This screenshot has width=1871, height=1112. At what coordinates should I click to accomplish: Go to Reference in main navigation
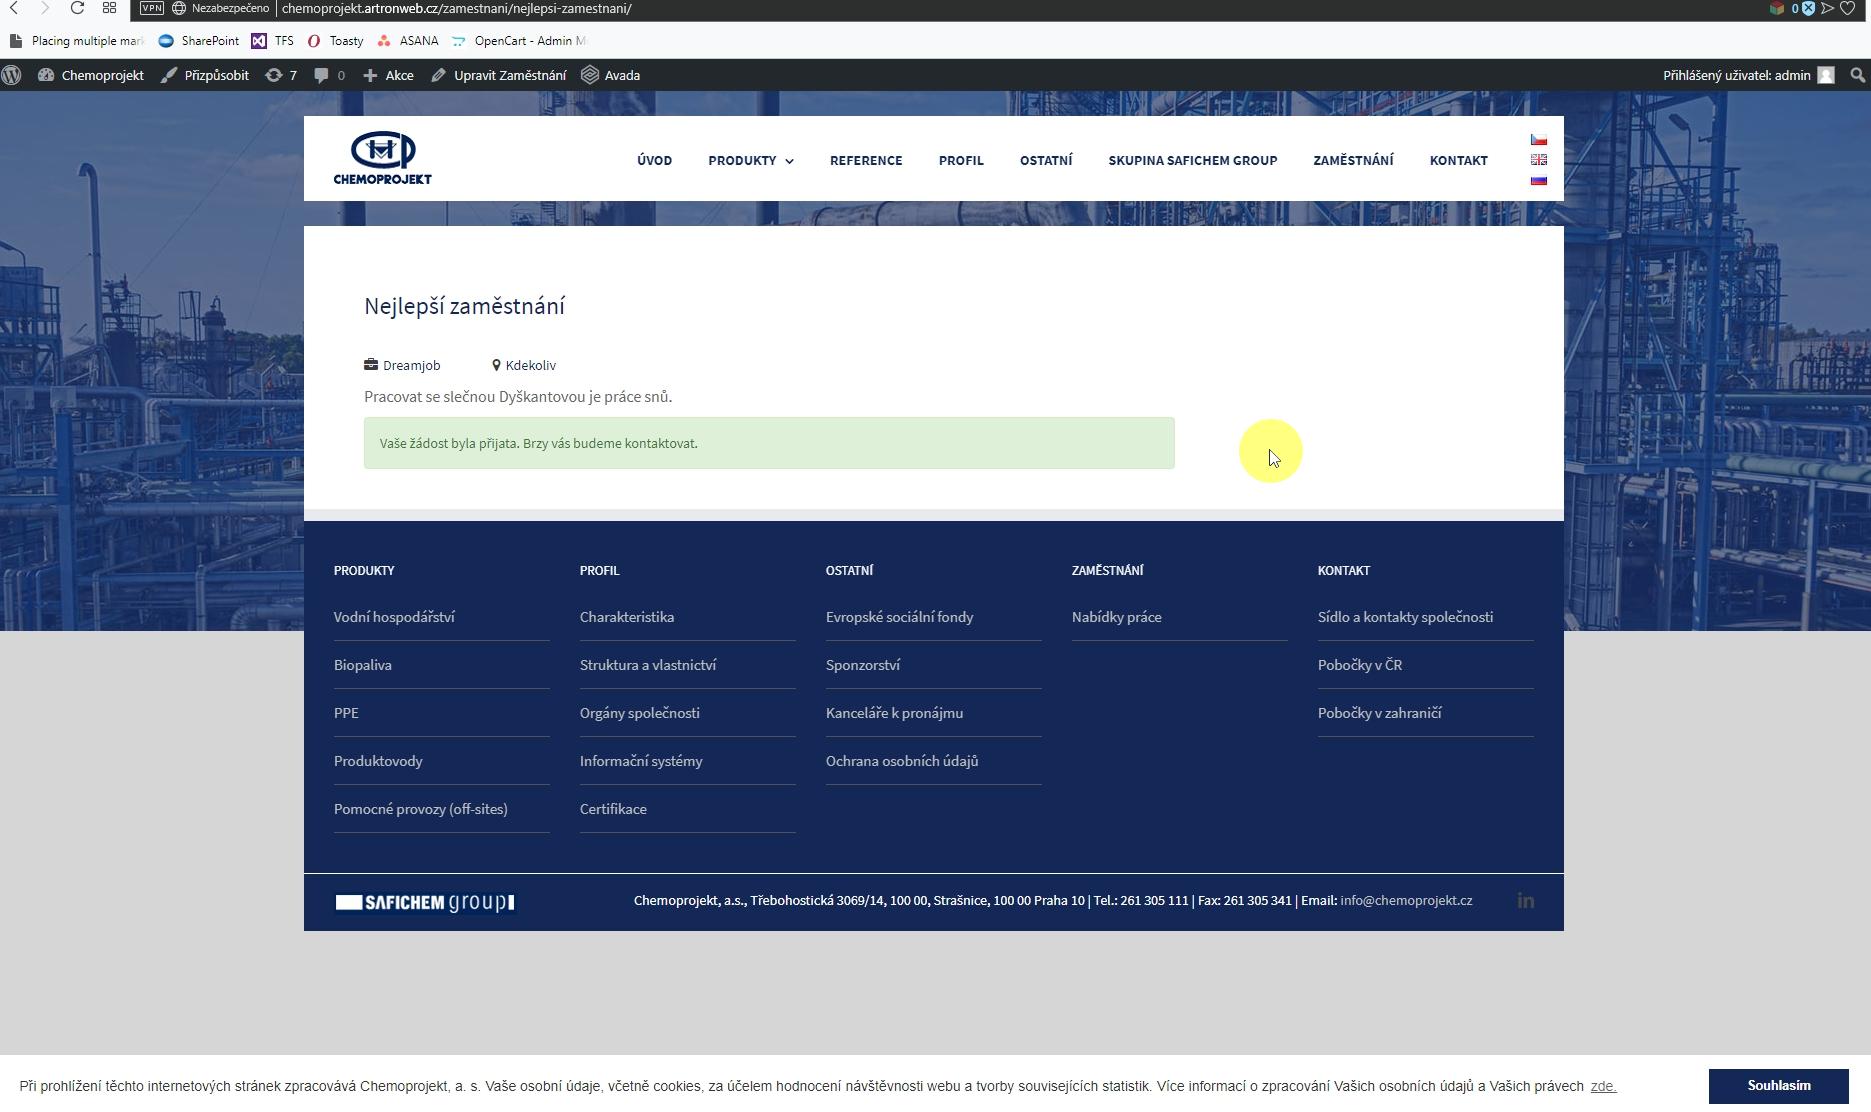click(x=865, y=160)
